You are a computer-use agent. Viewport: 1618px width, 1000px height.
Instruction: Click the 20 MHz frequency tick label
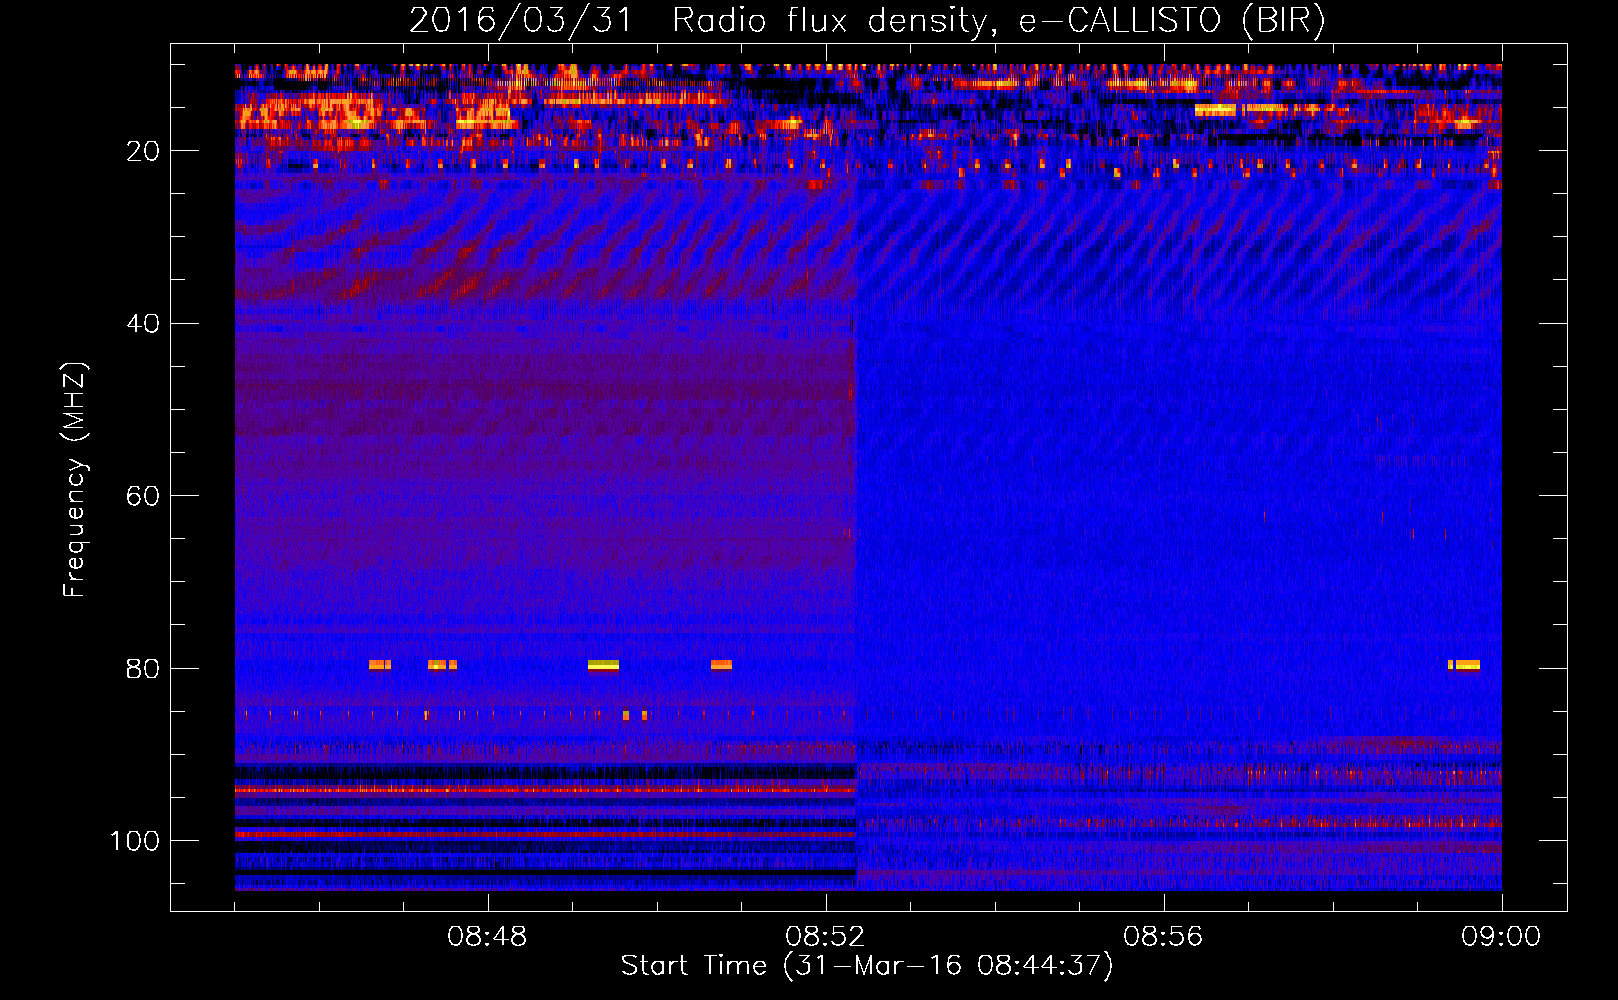click(x=143, y=151)
